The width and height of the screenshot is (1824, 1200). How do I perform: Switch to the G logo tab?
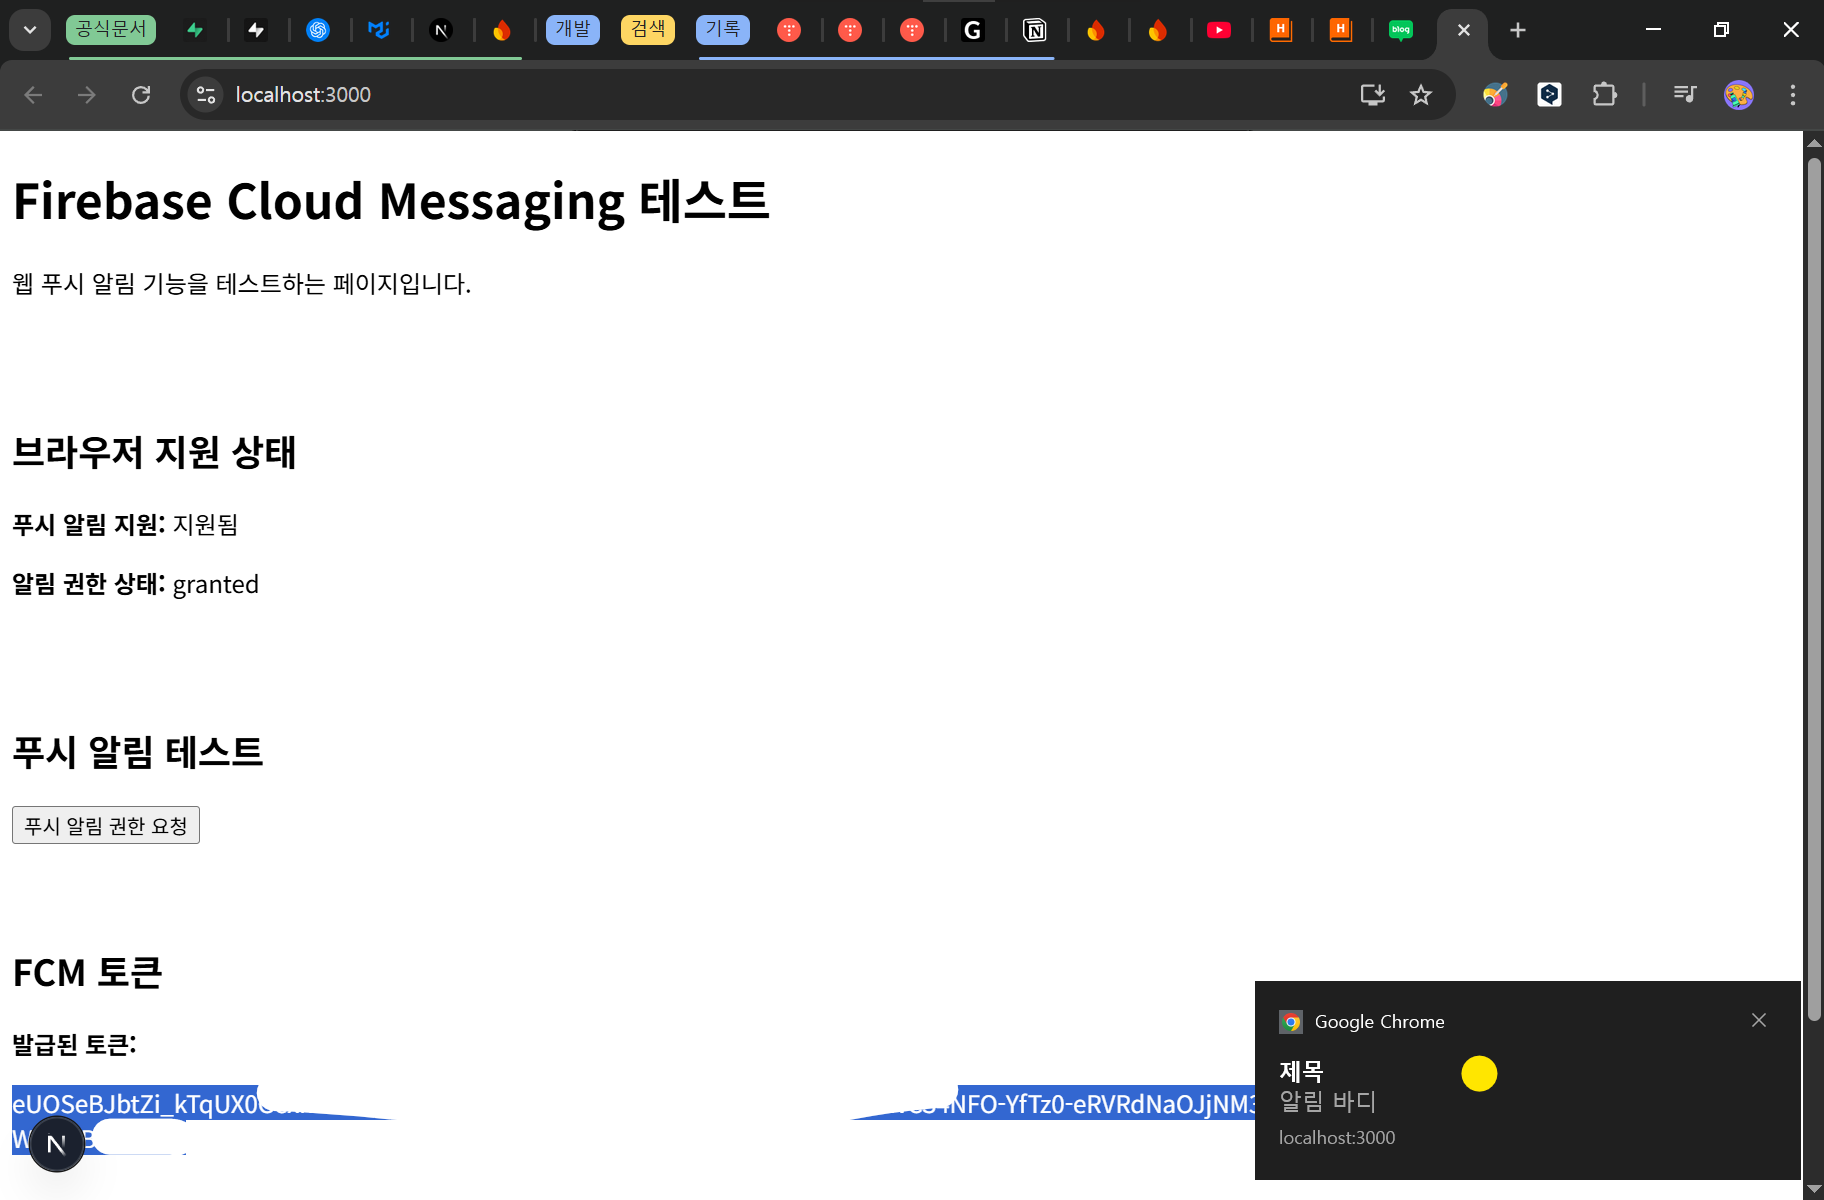click(x=973, y=30)
